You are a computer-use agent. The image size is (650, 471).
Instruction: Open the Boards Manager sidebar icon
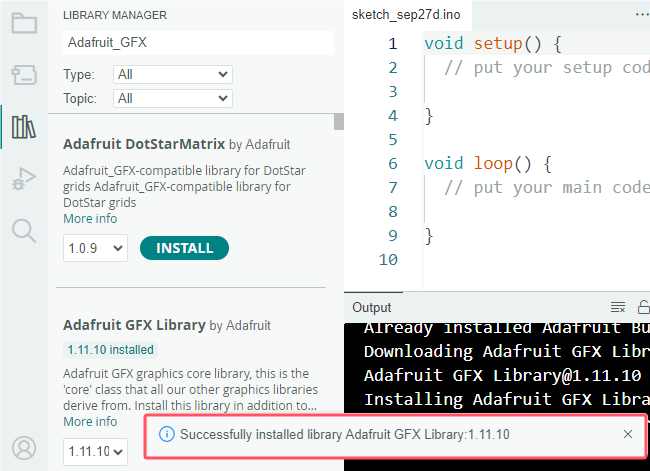point(24,75)
